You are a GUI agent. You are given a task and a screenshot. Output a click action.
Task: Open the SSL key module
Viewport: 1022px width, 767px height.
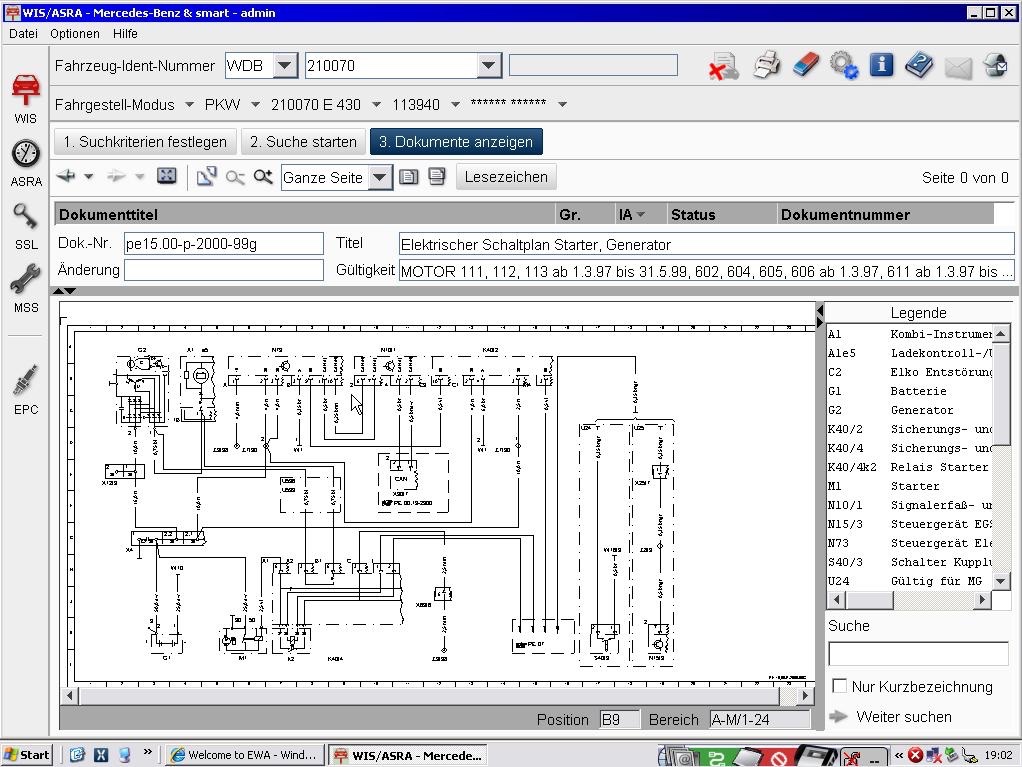[x=25, y=226]
